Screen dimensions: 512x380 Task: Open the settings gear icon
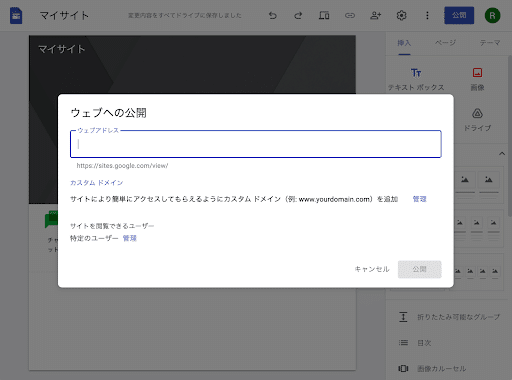click(401, 15)
